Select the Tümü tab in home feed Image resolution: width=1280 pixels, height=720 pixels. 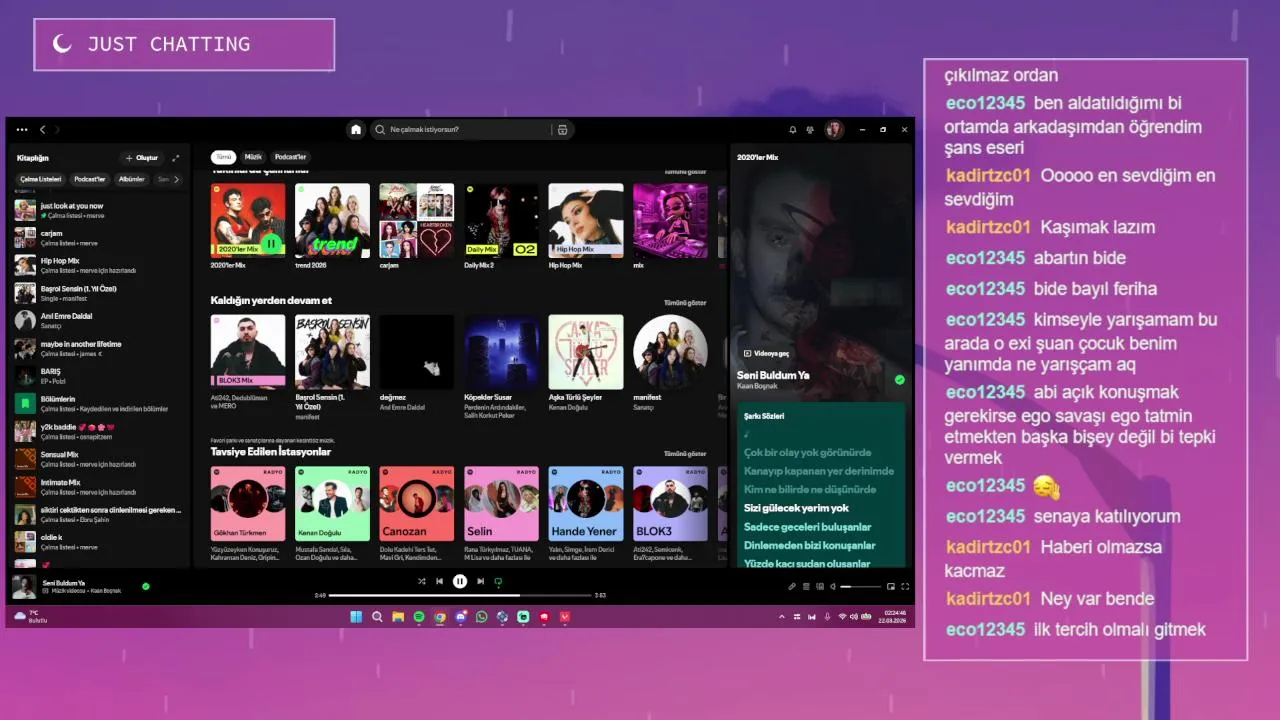click(x=224, y=157)
